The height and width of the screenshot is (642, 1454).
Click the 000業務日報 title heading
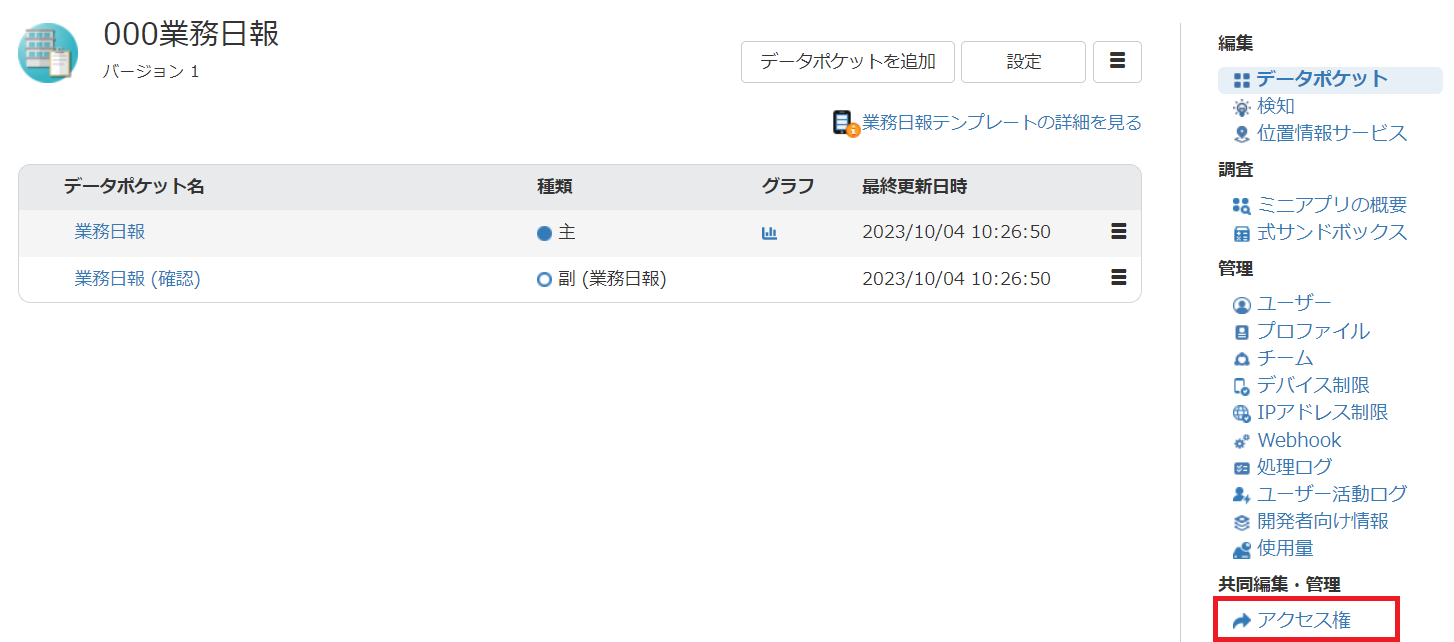191,34
